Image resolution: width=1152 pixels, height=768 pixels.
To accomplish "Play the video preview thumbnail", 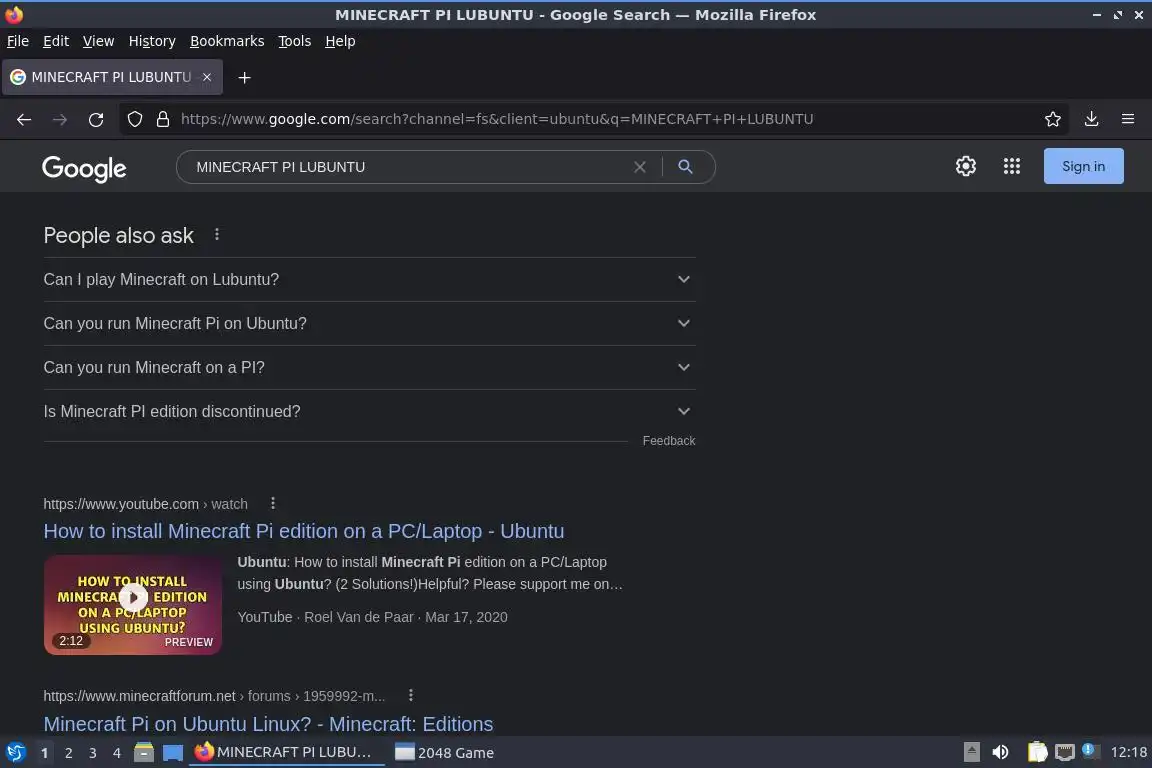I will 132,604.
